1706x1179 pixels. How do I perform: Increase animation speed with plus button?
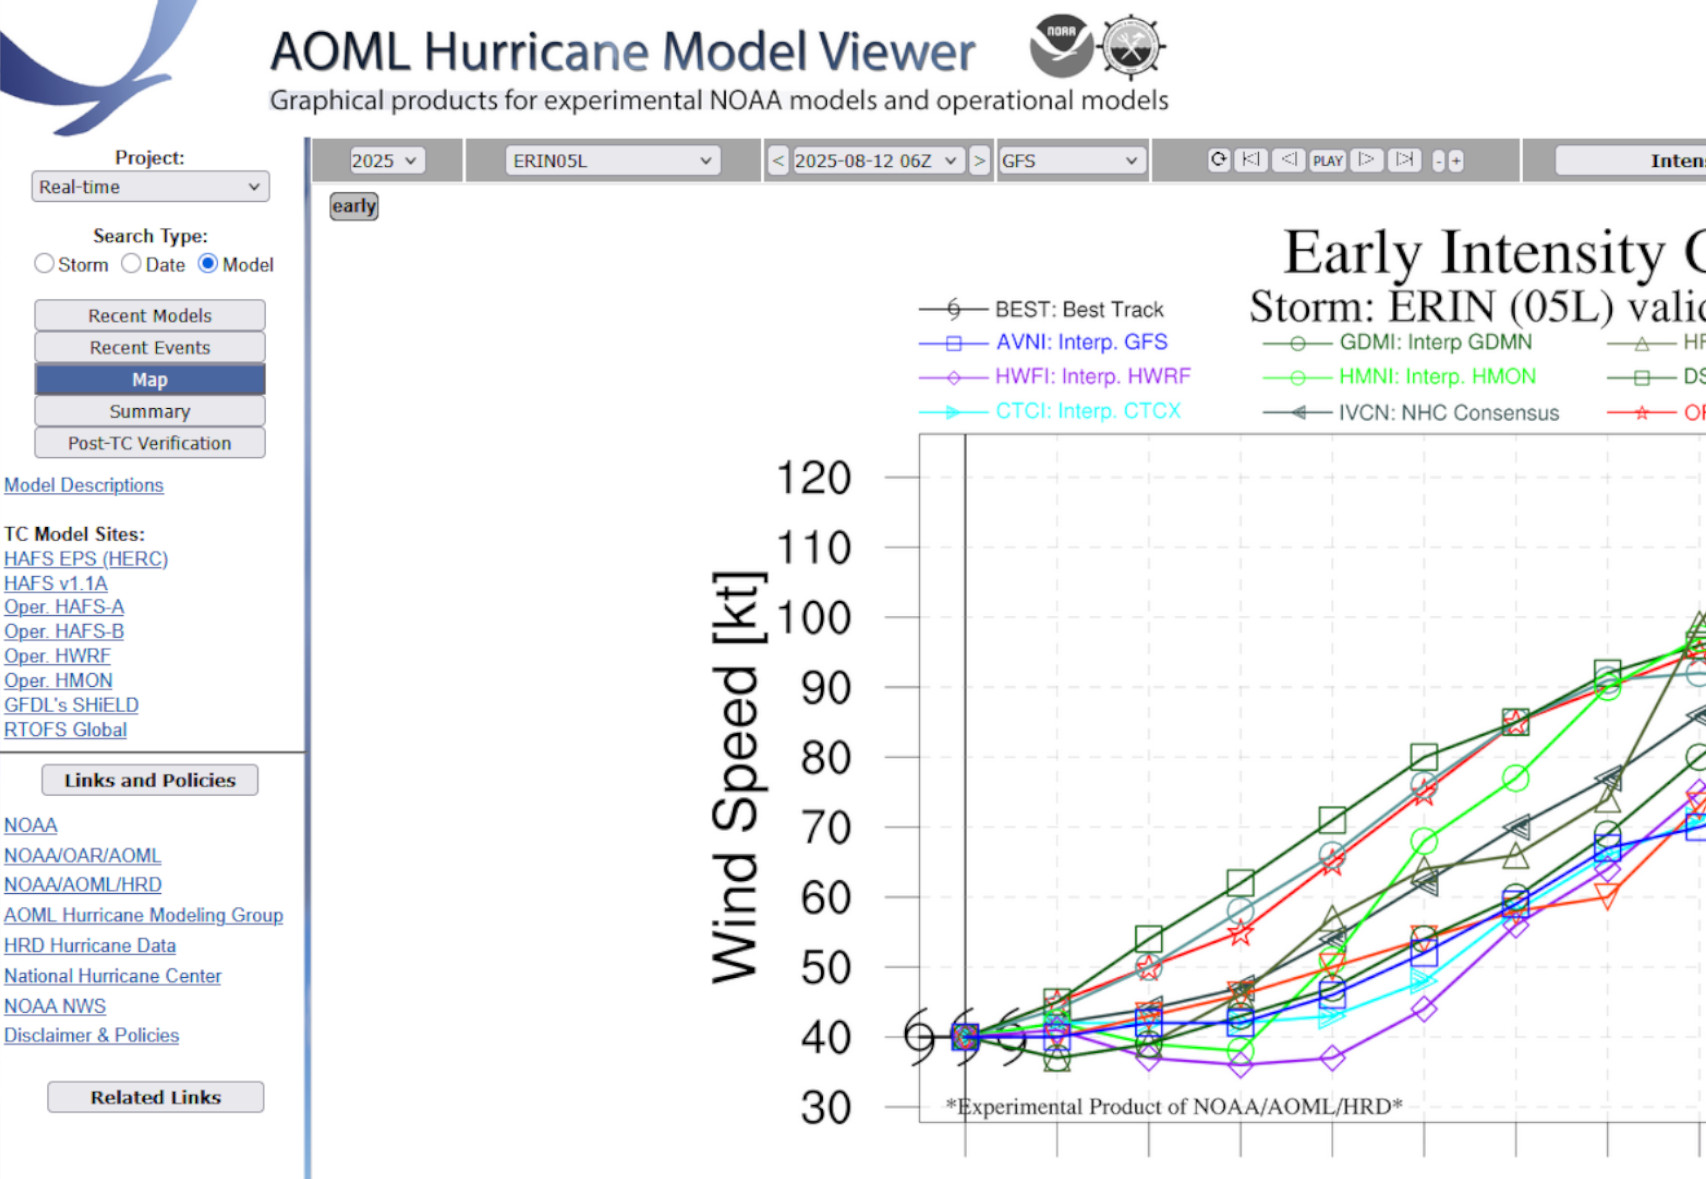(1456, 161)
